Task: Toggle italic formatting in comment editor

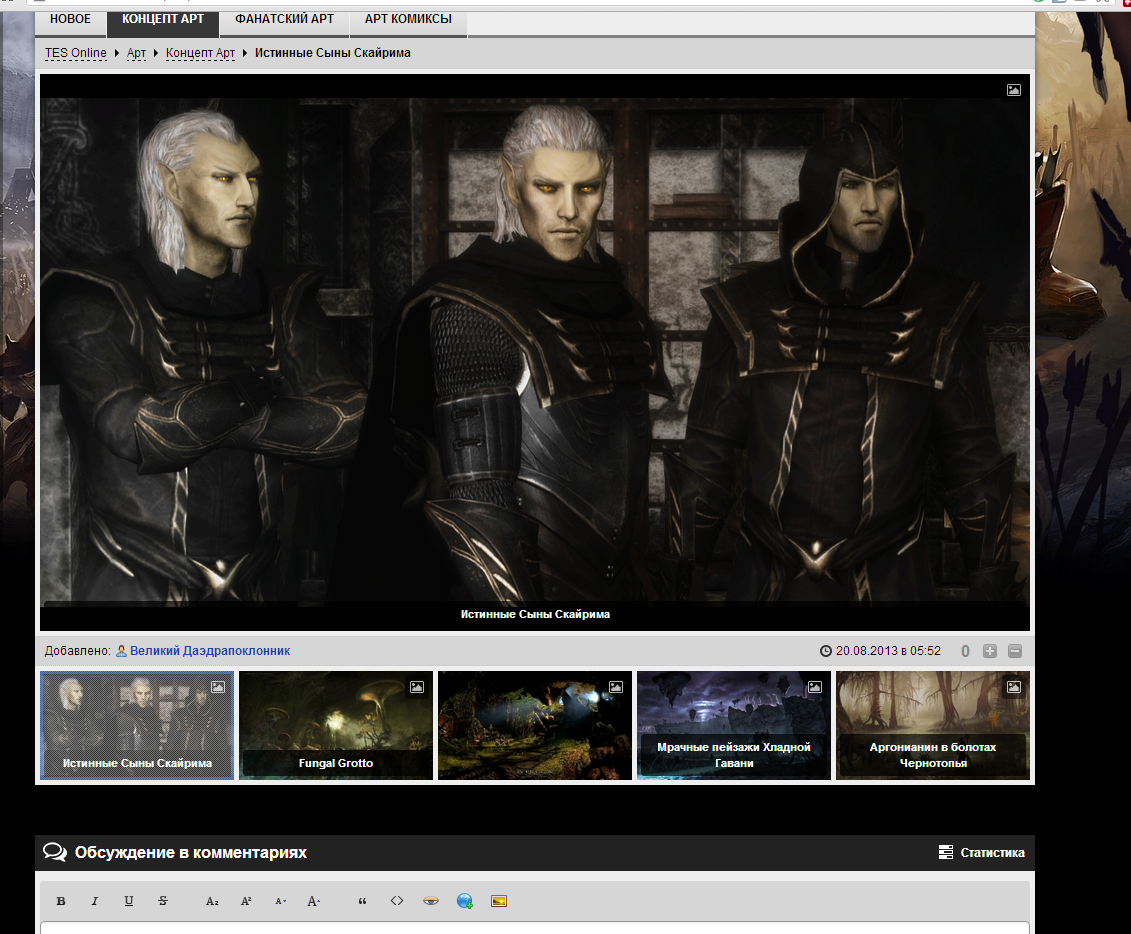Action: (x=94, y=901)
